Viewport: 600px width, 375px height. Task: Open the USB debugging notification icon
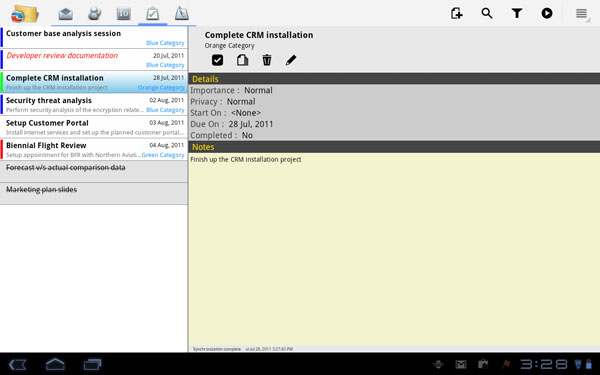[439, 364]
